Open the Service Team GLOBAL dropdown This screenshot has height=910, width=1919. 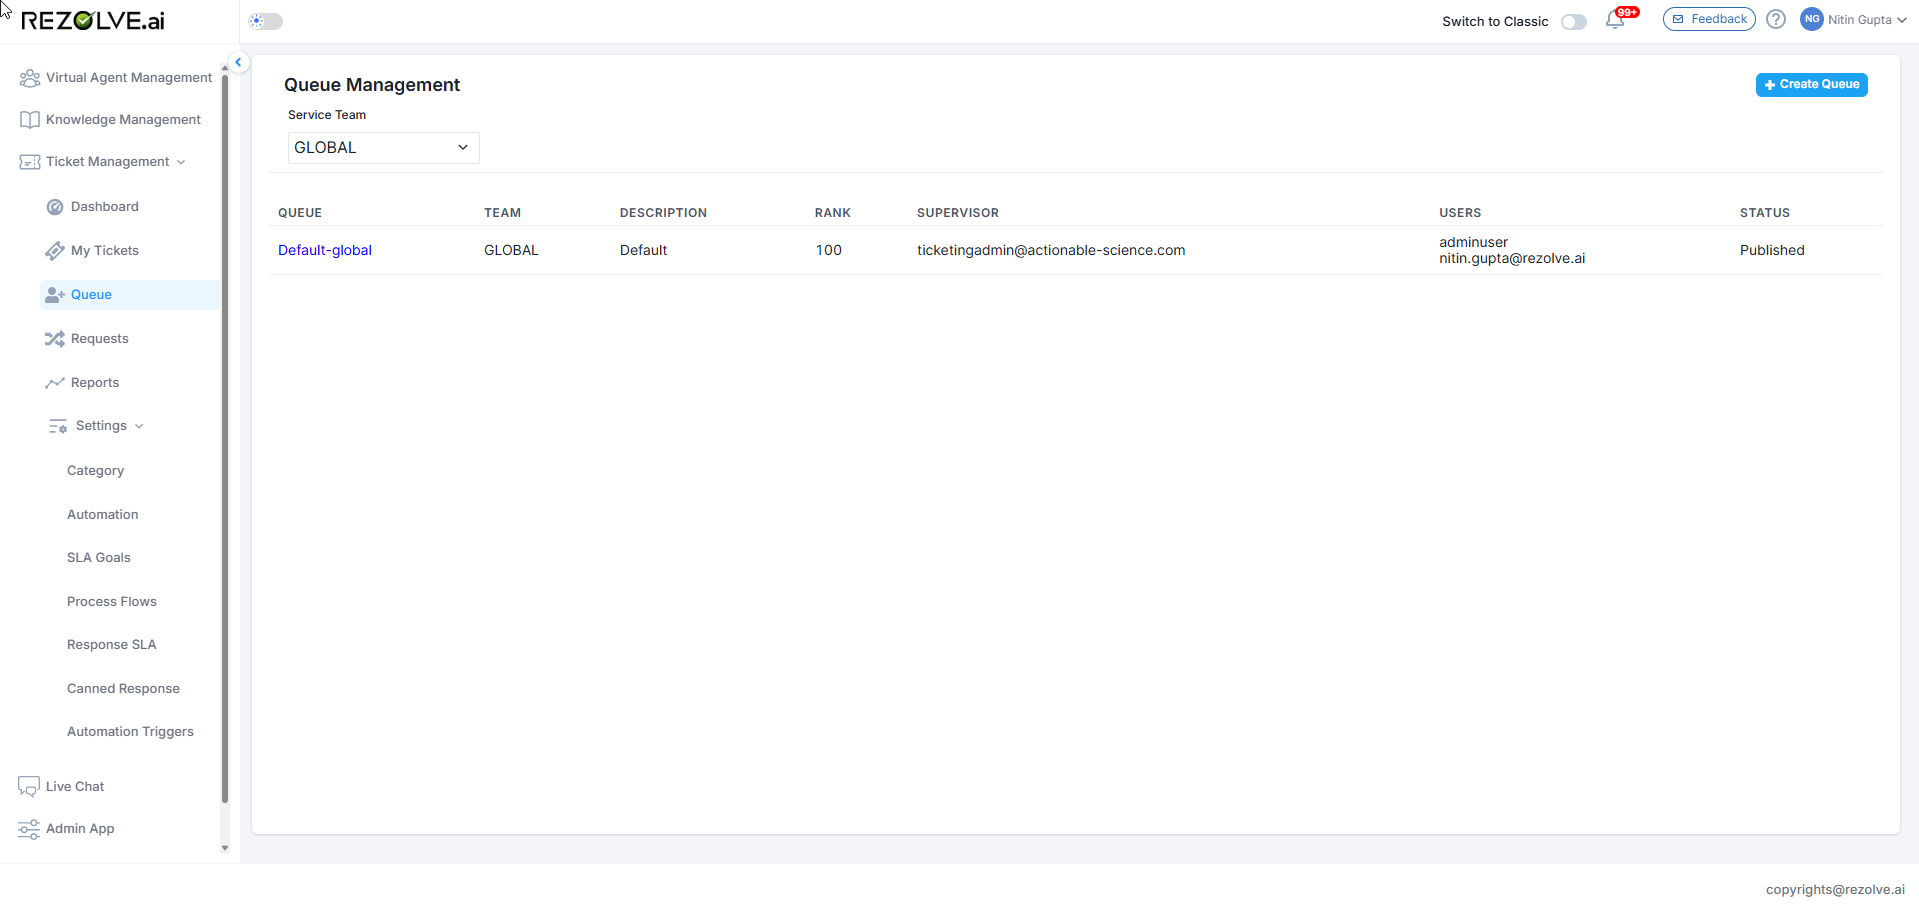pos(384,148)
